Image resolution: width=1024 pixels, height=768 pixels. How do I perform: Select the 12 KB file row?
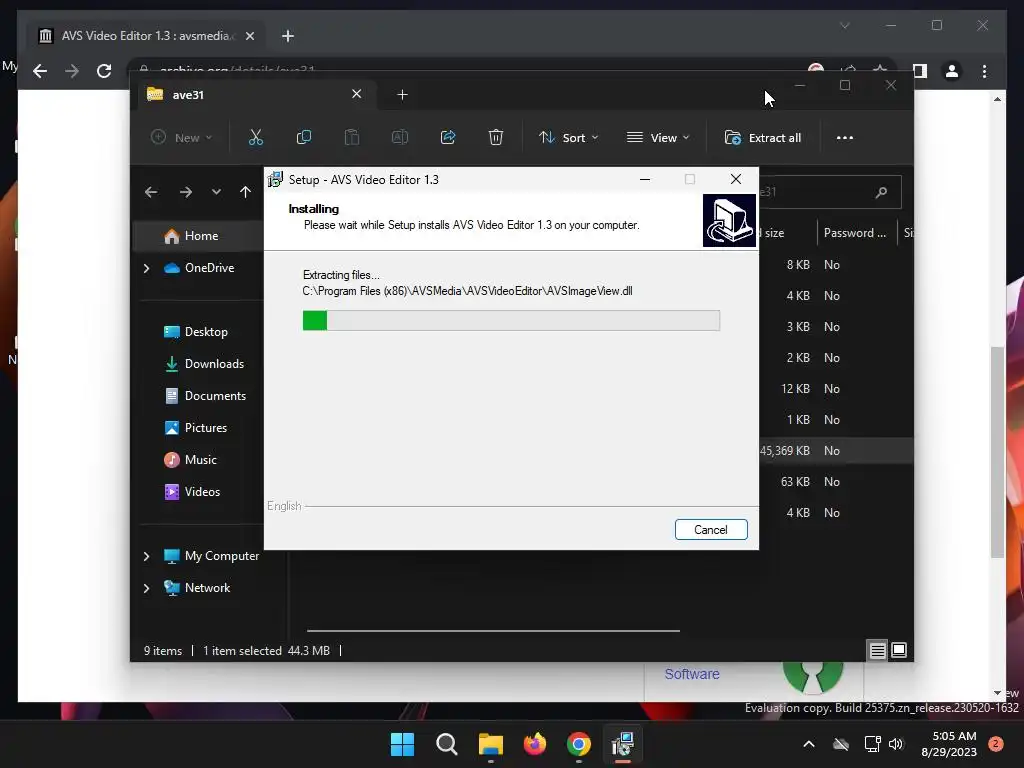[836, 389]
